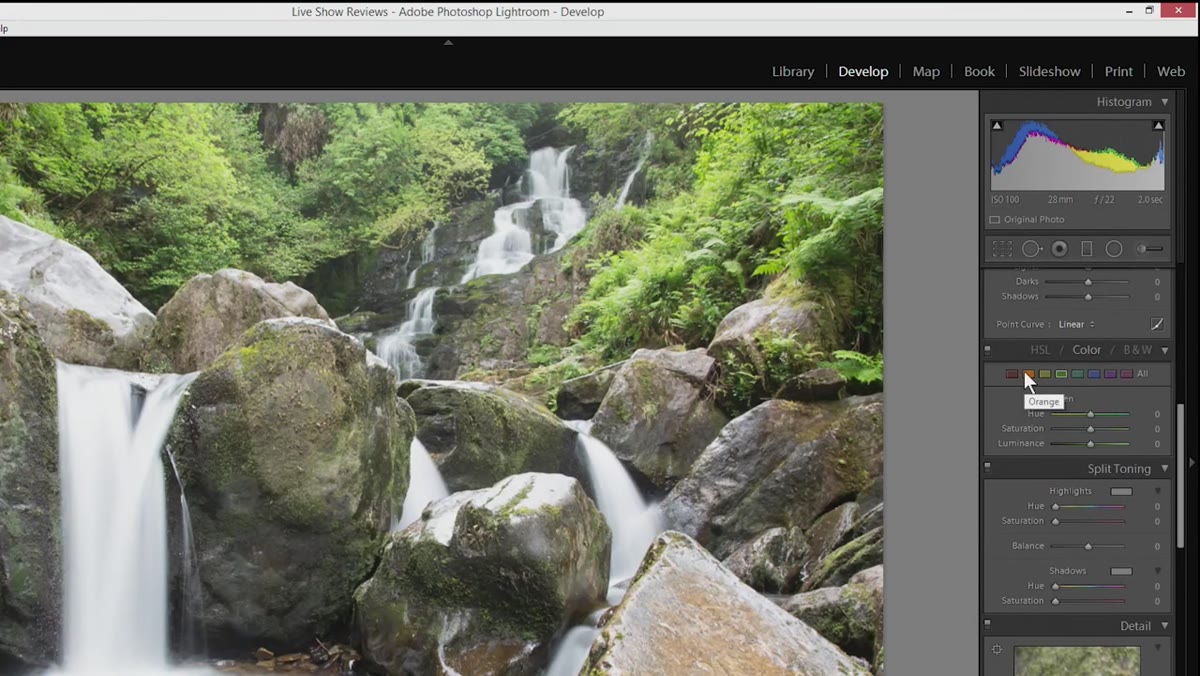Toggle shadow clipping indicator in histogram
Viewport: 1200px width, 676px height.
click(x=997, y=125)
